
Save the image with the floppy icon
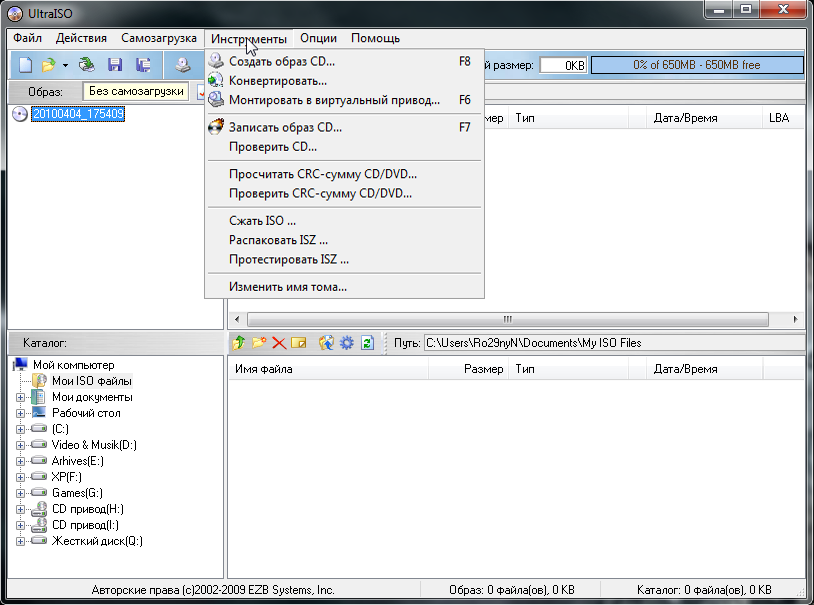[x=115, y=65]
